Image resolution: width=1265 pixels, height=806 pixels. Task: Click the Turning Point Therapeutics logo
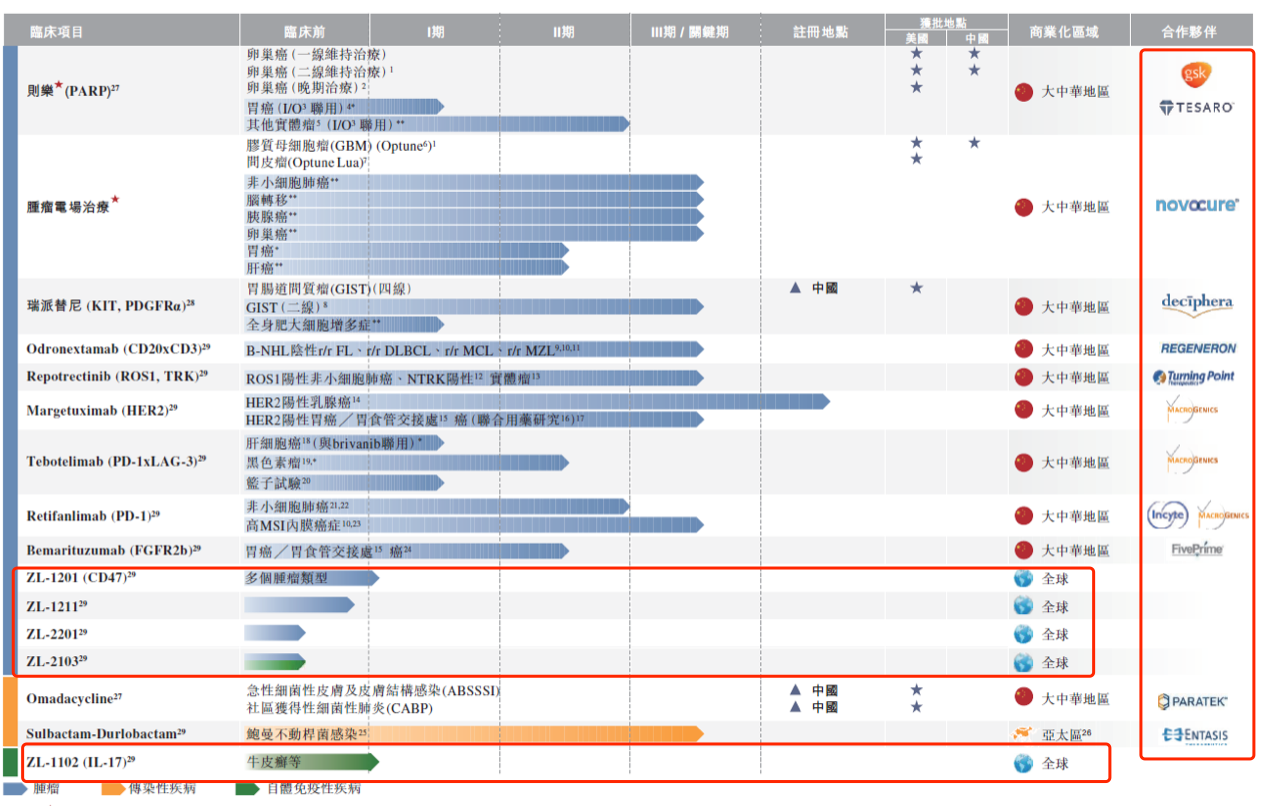[1194, 378]
